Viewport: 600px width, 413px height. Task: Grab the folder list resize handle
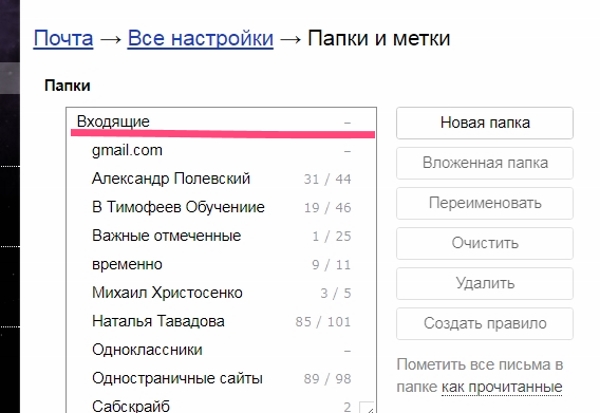pyautogui.click(x=367, y=407)
